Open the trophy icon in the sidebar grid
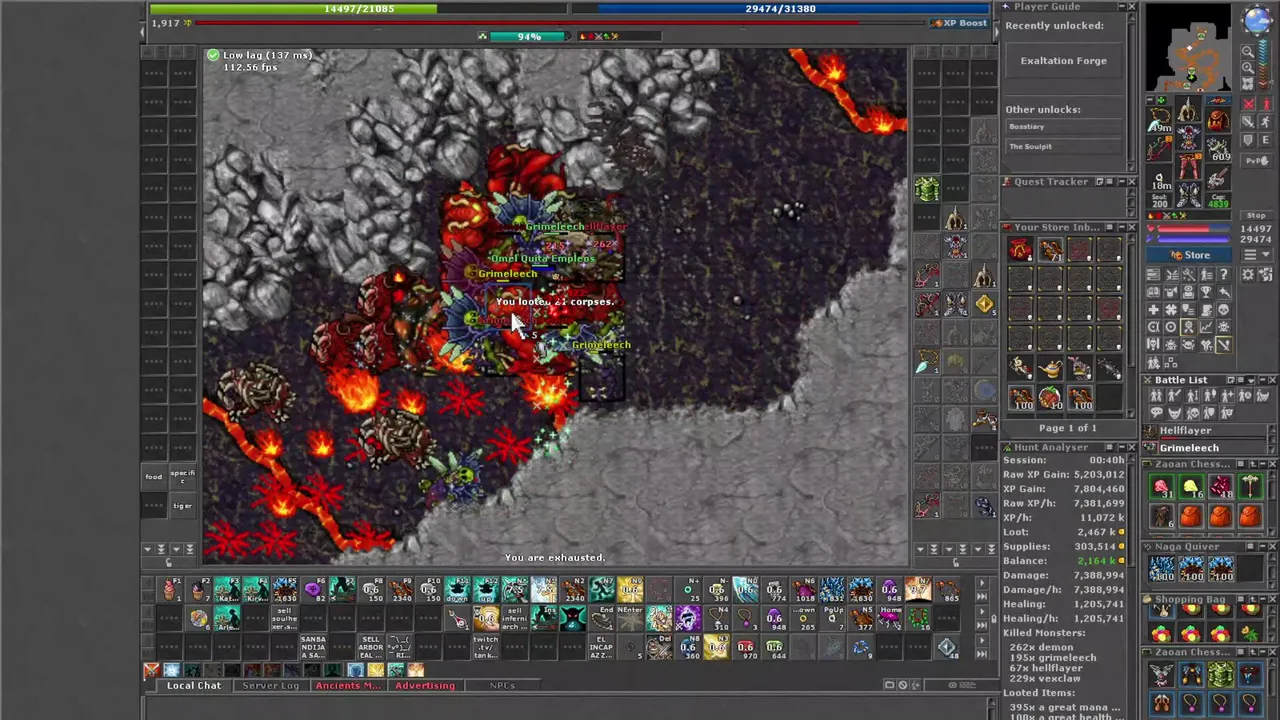Image resolution: width=1280 pixels, height=720 pixels. tap(1206, 292)
